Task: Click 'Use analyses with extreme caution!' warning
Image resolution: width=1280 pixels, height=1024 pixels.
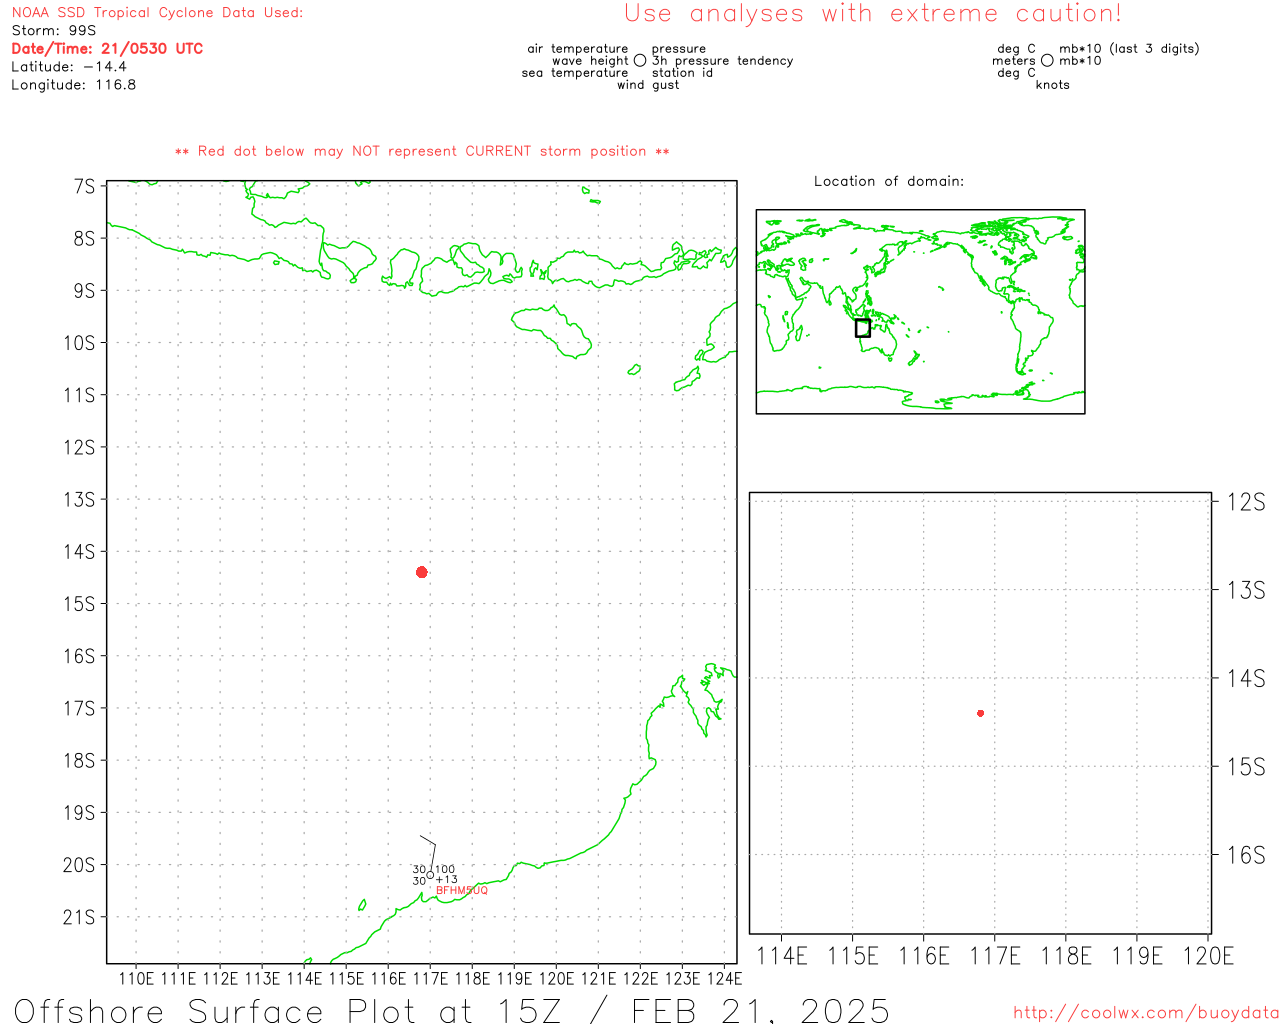Action: [873, 14]
